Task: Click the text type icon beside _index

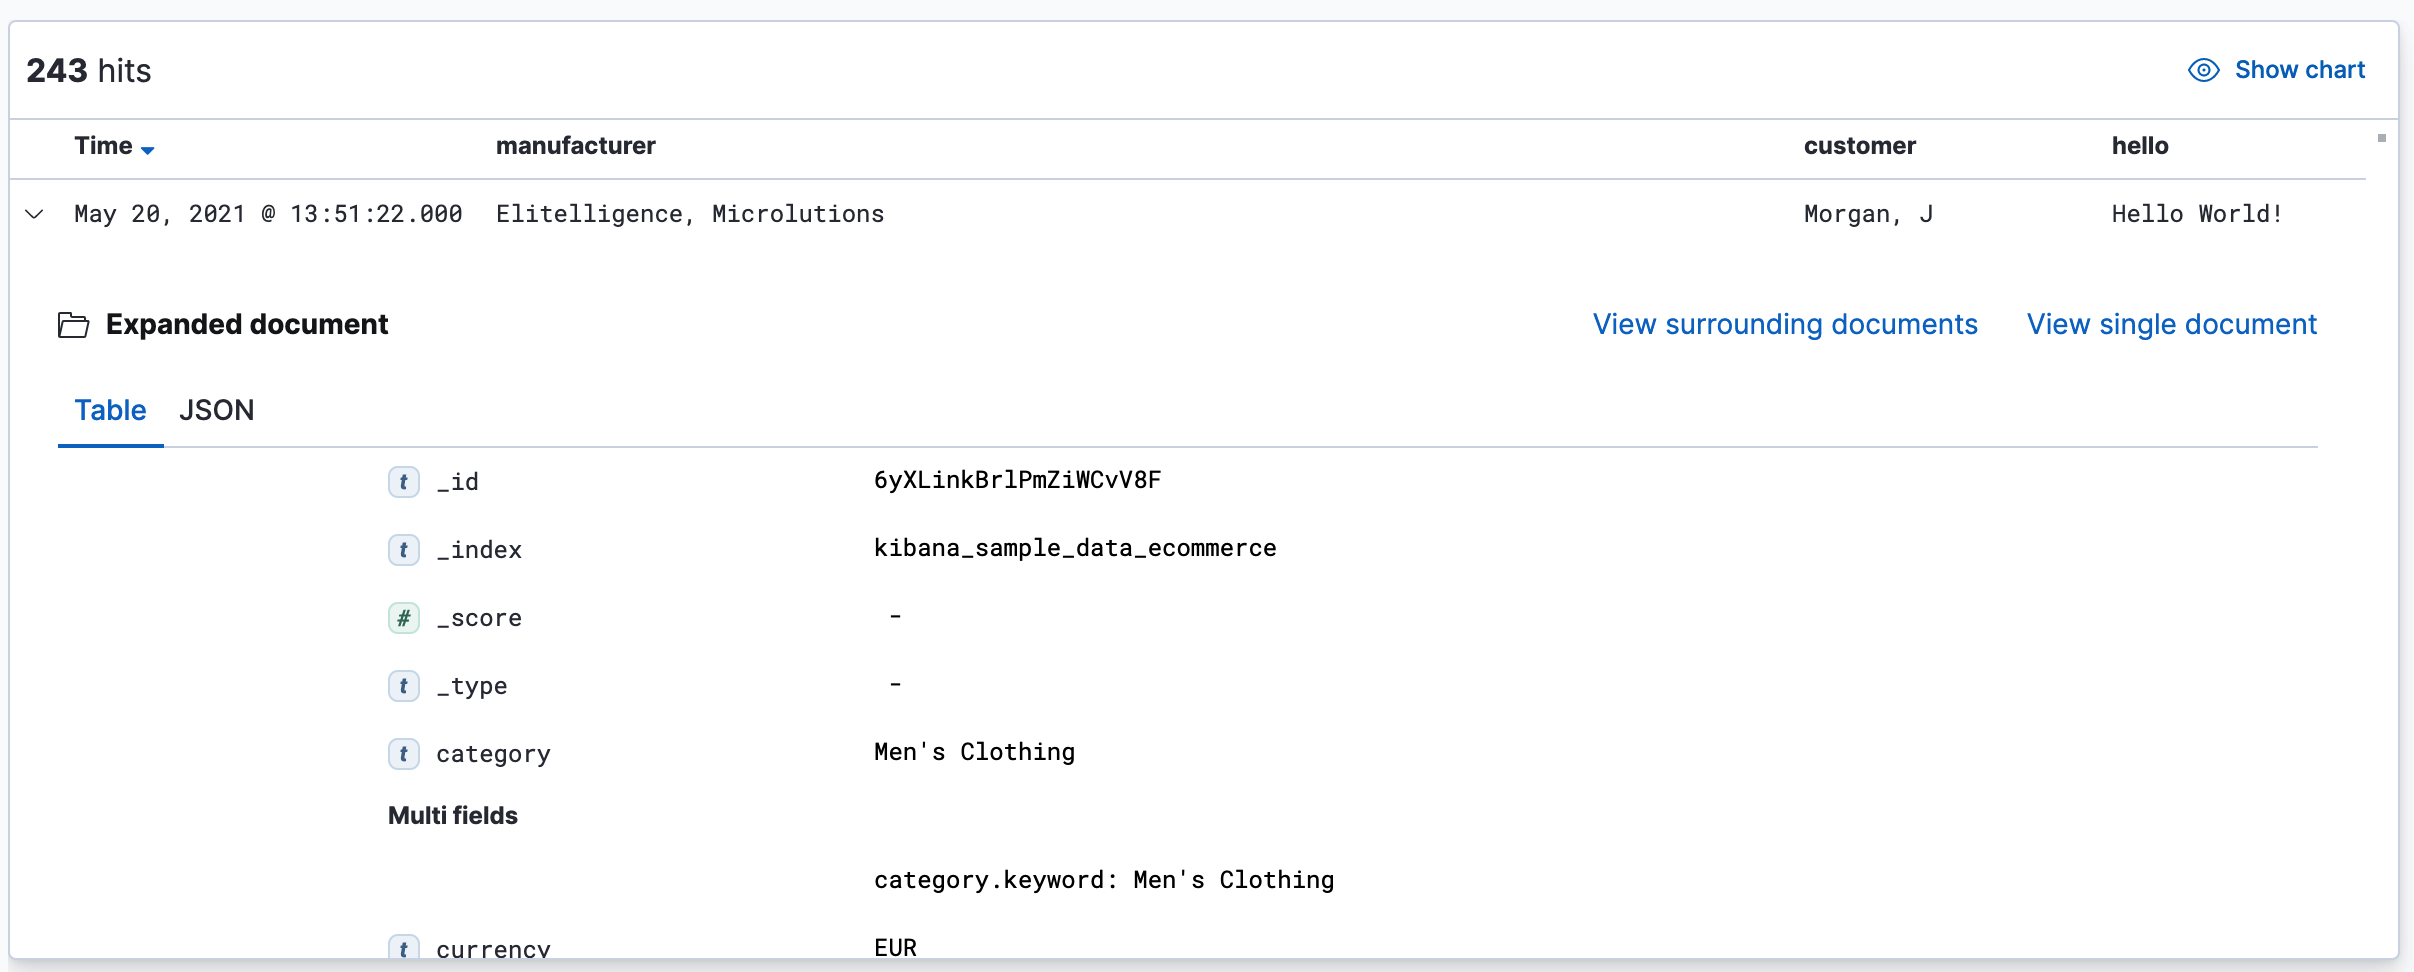Action: (x=403, y=549)
